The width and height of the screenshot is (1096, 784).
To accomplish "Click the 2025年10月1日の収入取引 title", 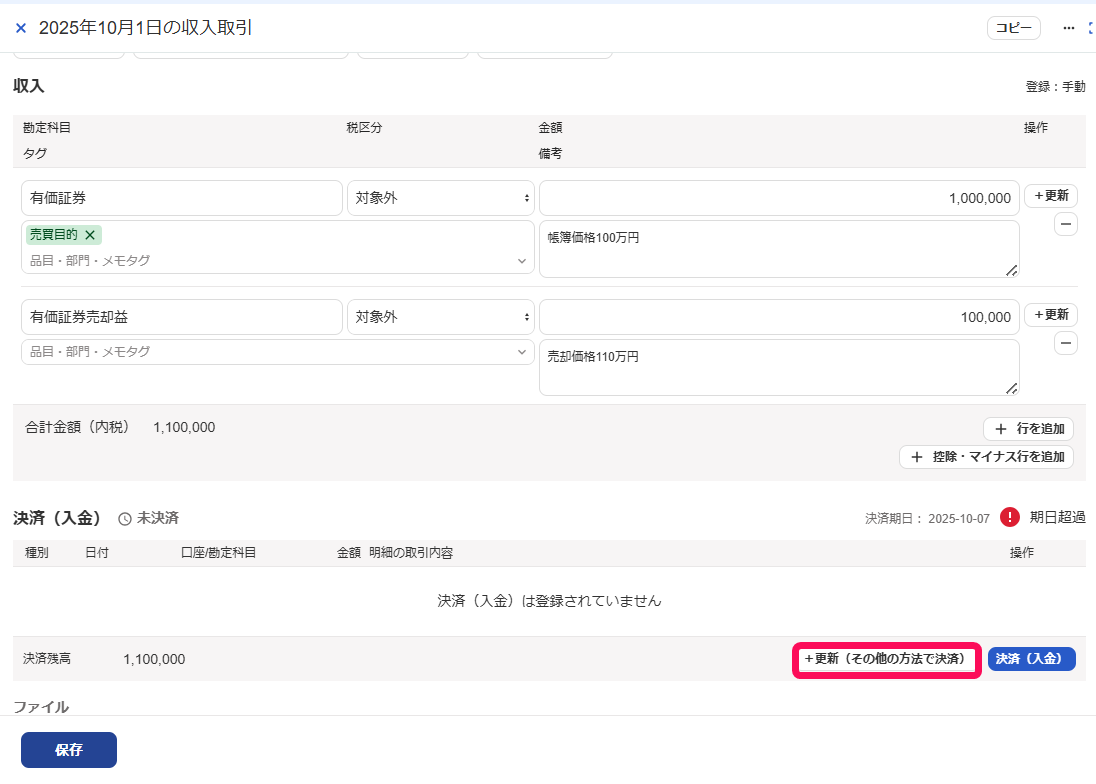I will (145, 28).
